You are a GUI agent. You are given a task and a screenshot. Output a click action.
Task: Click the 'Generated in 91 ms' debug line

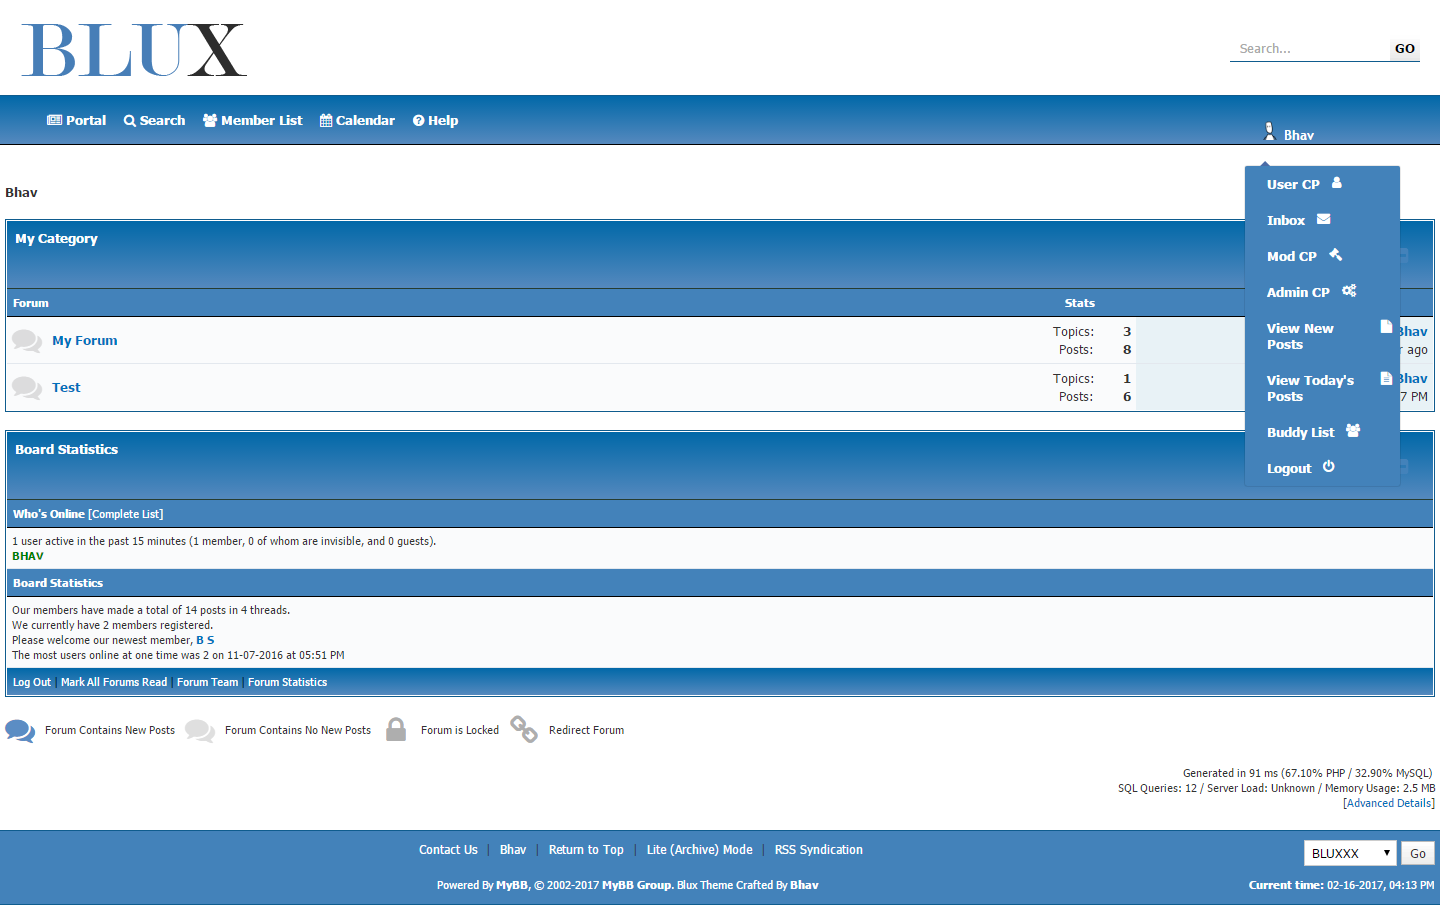1307,773
